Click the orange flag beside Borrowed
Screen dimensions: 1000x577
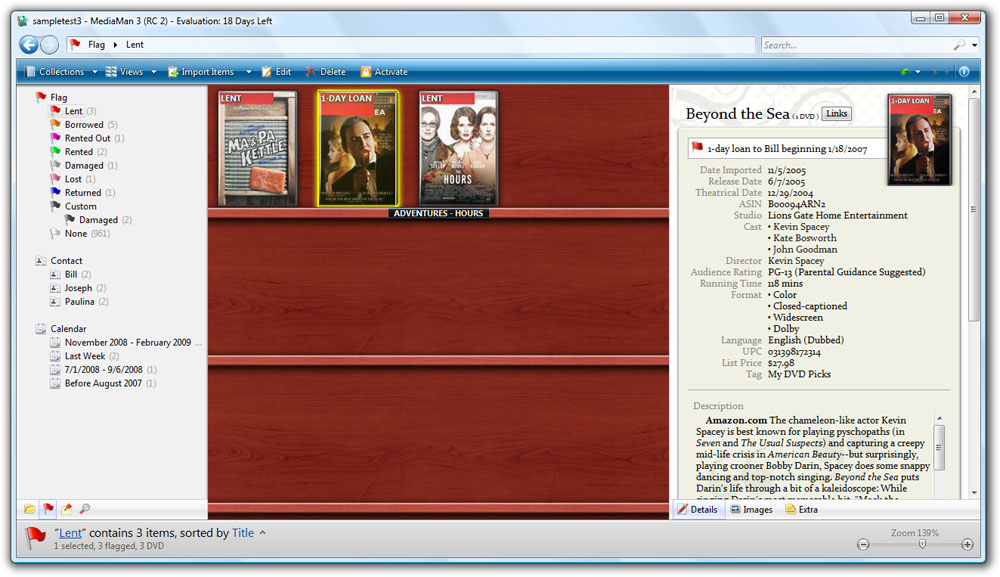pos(55,124)
